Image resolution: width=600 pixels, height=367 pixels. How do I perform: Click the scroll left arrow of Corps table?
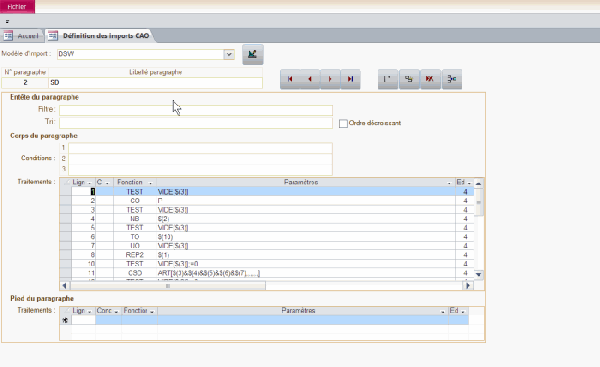point(64,285)
